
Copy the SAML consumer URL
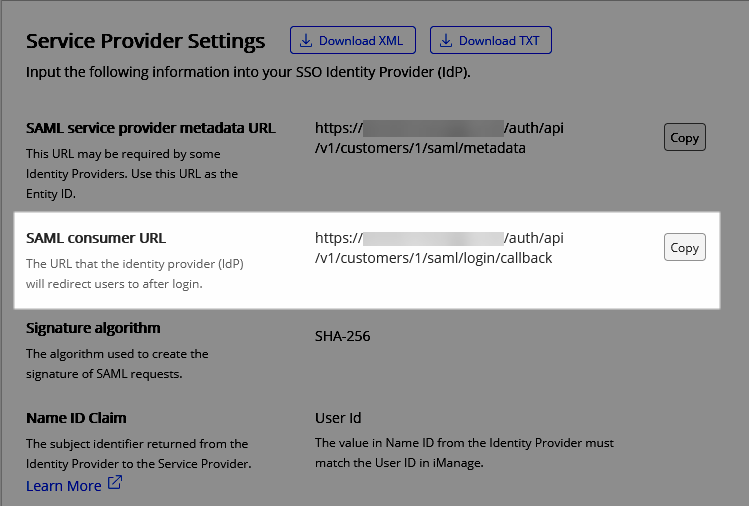pyautogui.click(x=684, y=248)
